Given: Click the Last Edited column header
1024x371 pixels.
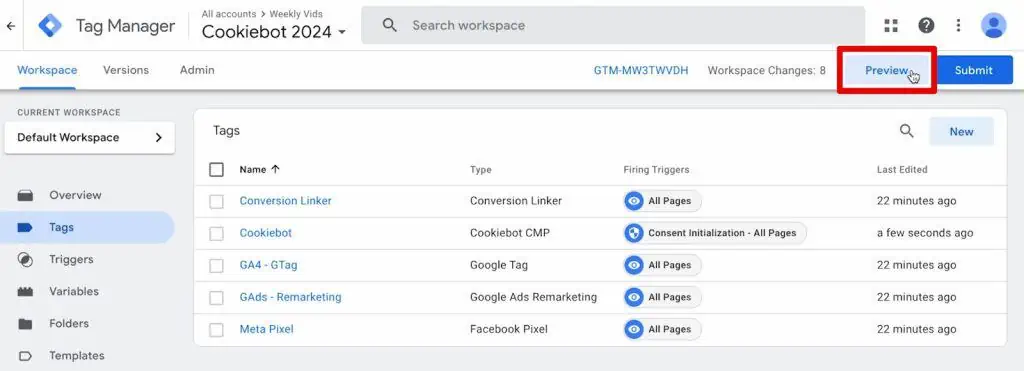Looking at the screenshot, I should tap(902, 170).
